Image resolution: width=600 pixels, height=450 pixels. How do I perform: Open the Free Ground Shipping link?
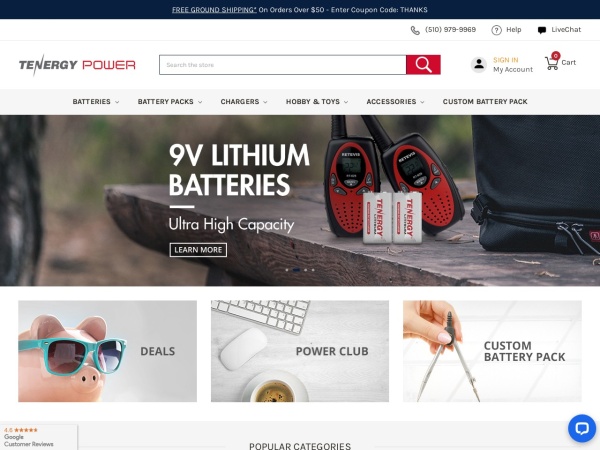click(214, 10)
